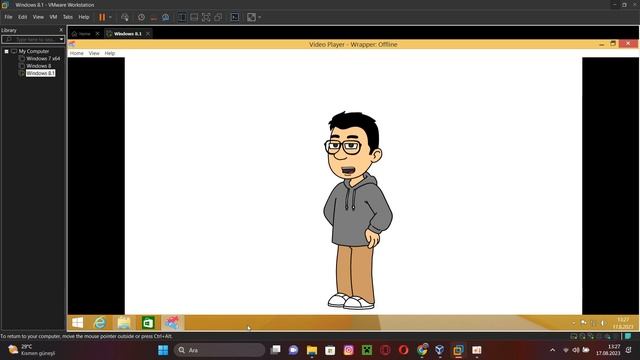The image size is (640, 360).
Task: Open the guest Windows 8.1 Start button
Action: 78,323
